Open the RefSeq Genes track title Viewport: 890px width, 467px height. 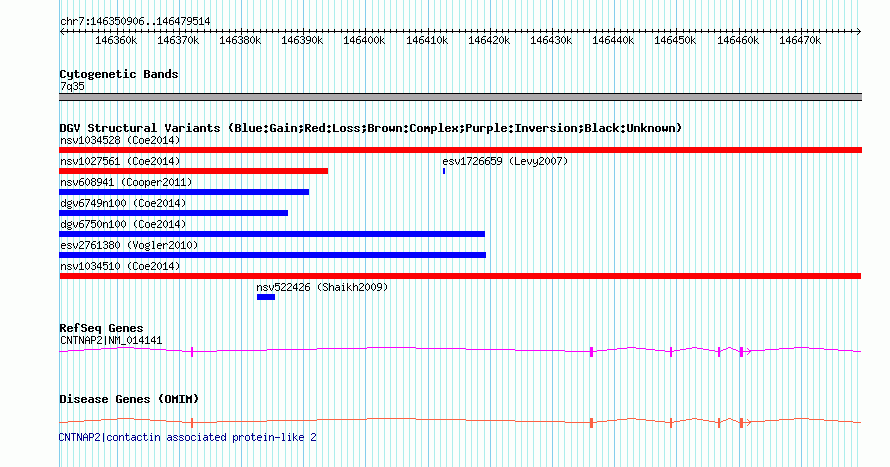(101, 329)
